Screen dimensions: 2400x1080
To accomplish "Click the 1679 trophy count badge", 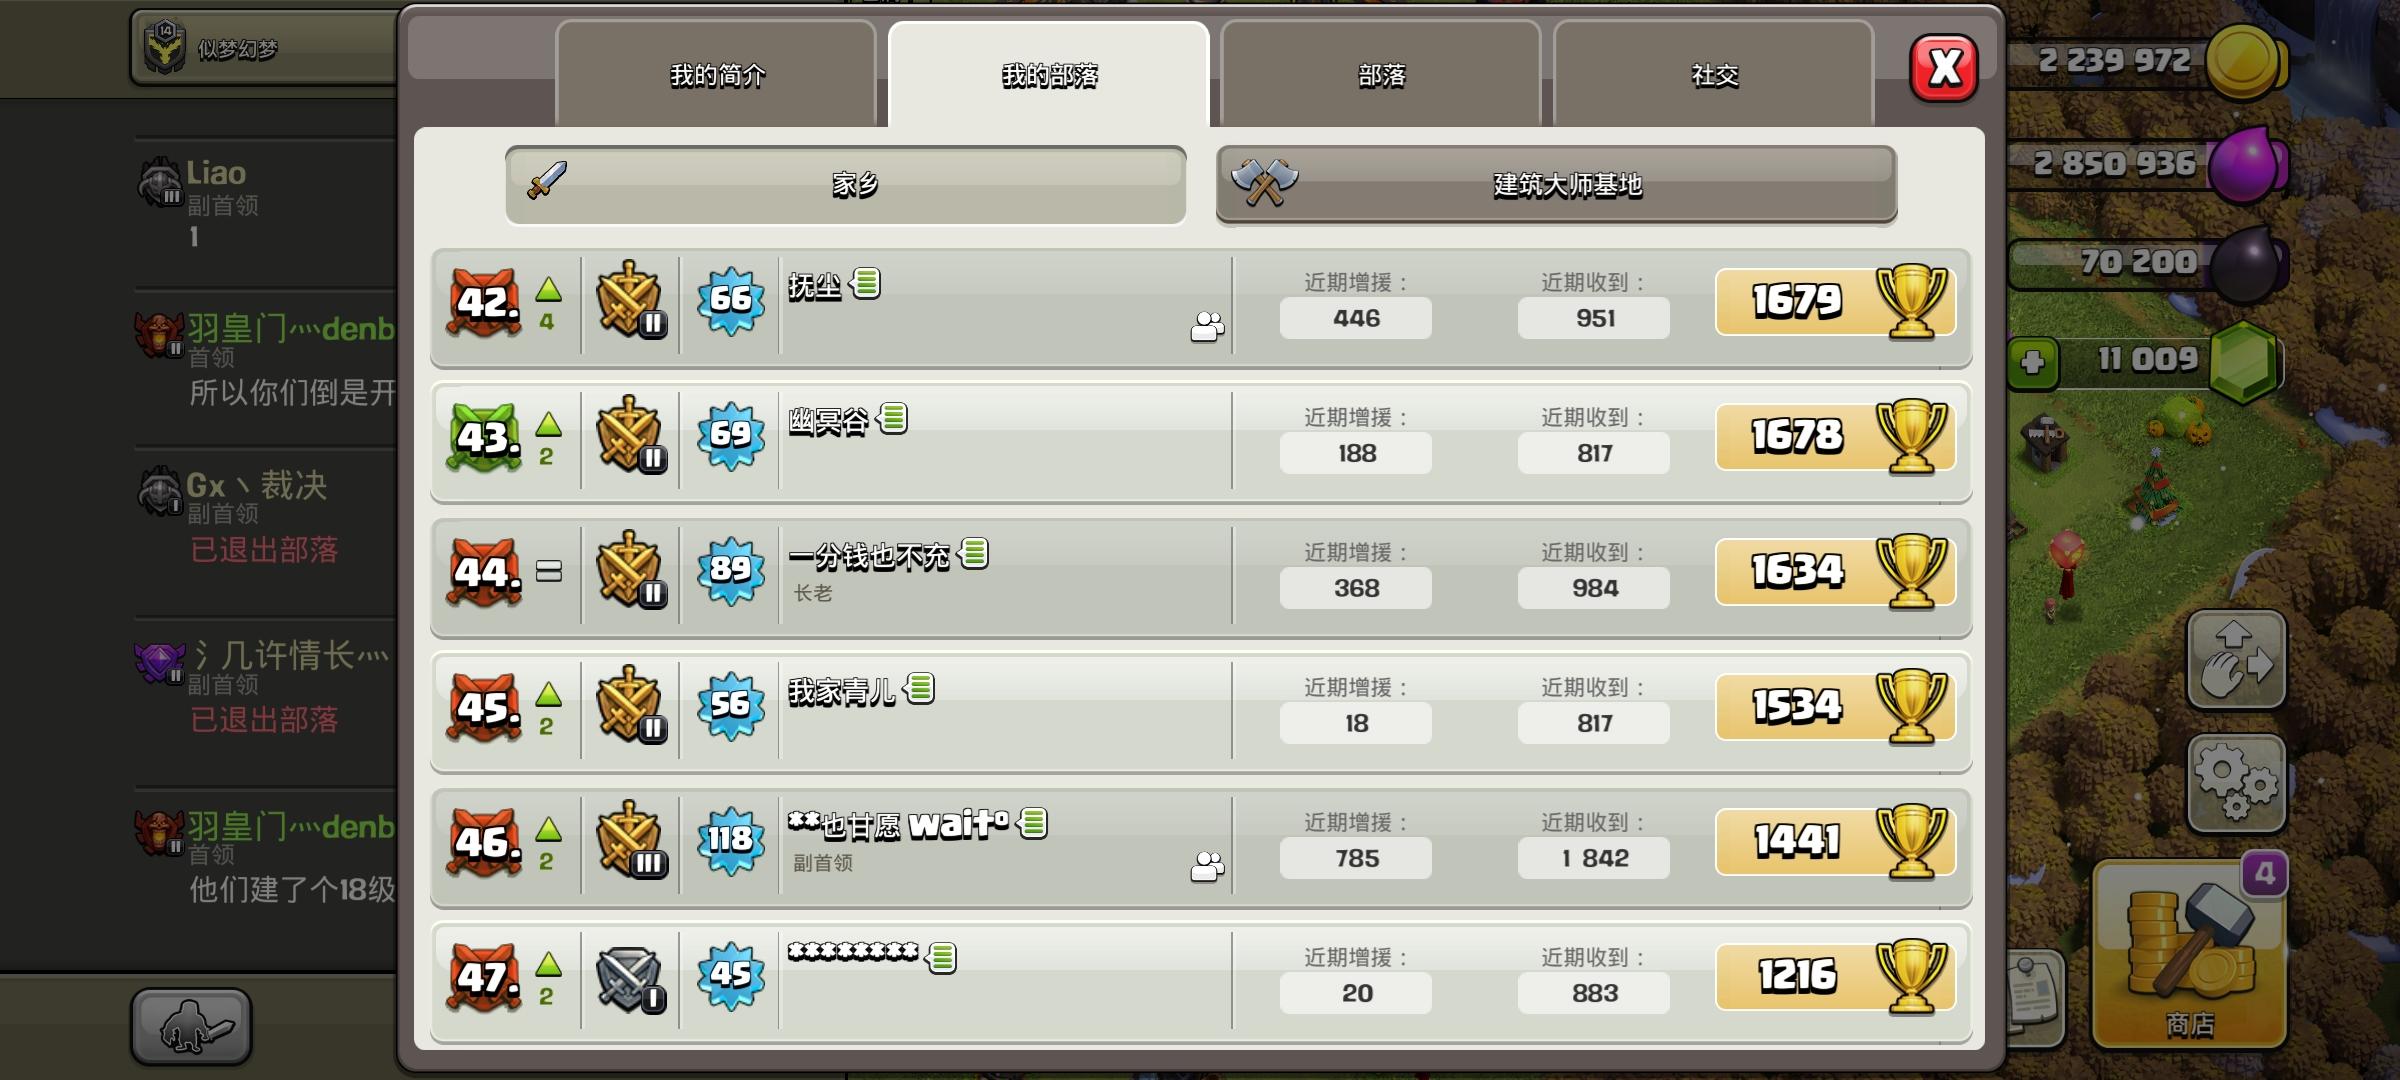I will [x=1835, y=301].
